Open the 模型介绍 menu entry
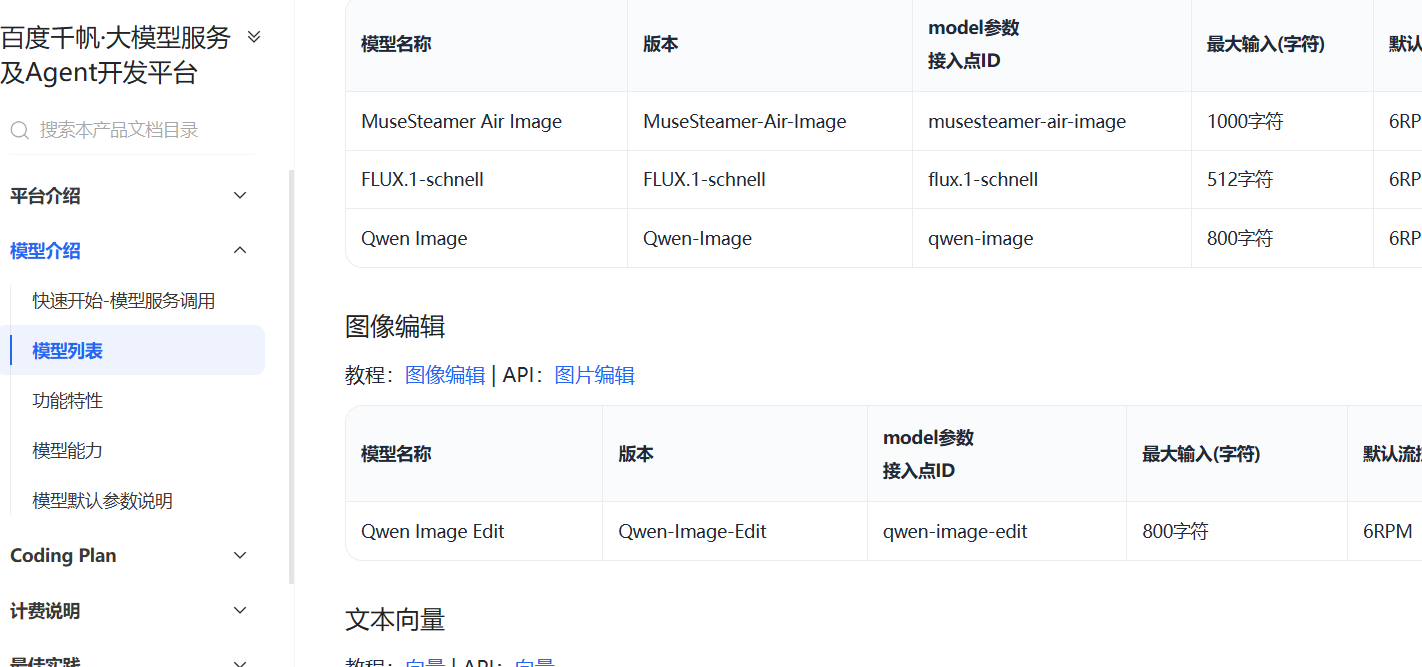The width and height of the screenshot is (1422, 667). (x=45, y=251)
